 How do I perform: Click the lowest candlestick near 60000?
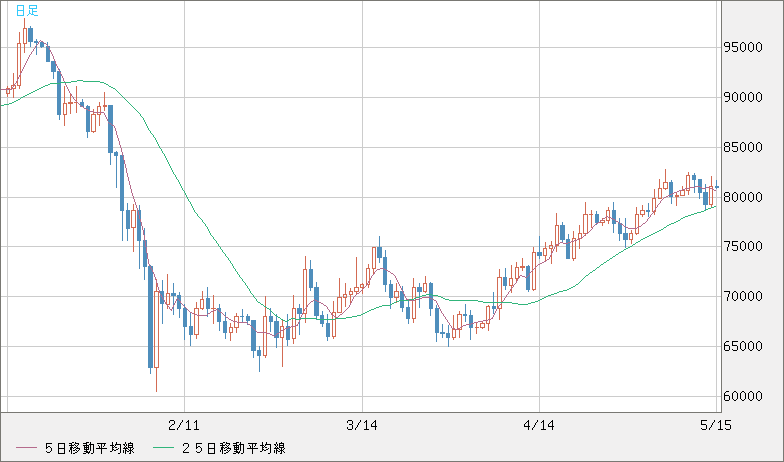[x=156, y=329]
